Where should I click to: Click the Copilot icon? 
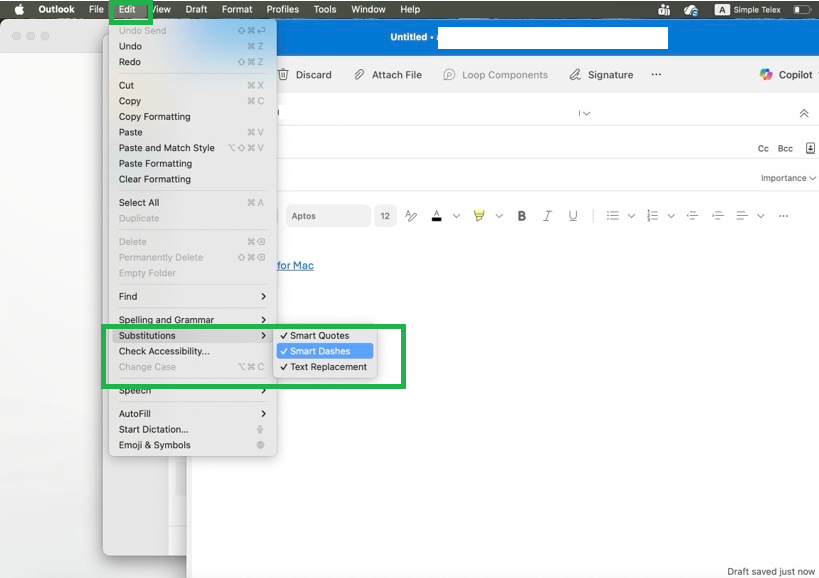click(x=766, y=75)
